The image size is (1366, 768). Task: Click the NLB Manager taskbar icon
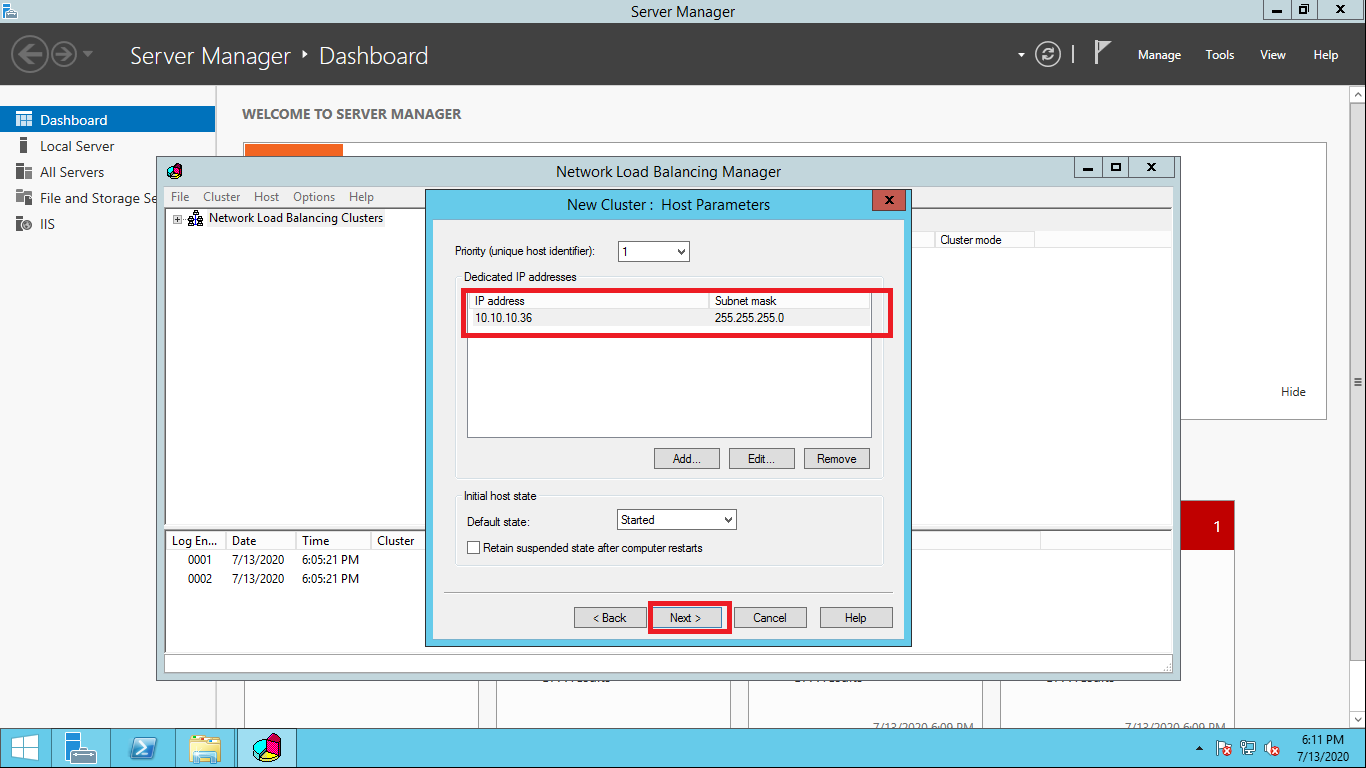267,748
